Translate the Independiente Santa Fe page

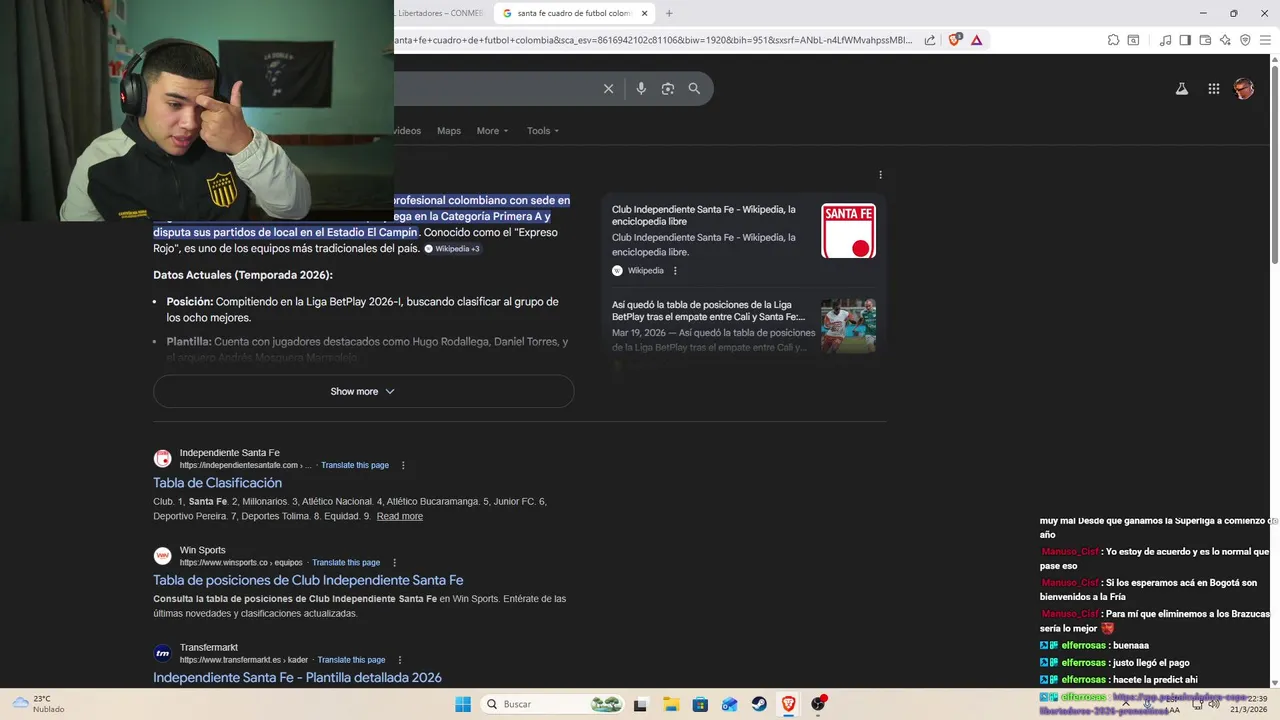pyautogui.click(x=355, y=465)
